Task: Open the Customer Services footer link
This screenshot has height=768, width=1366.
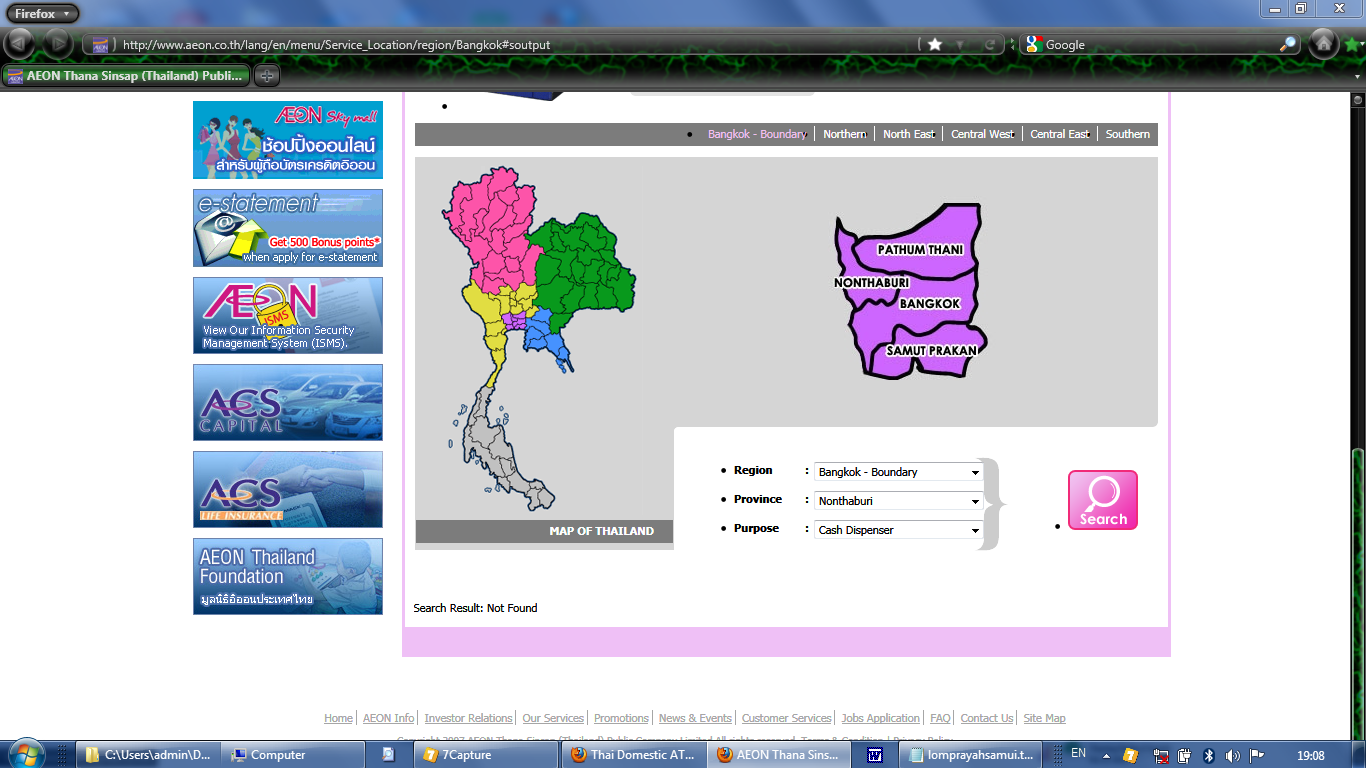Action: (786, 718)
